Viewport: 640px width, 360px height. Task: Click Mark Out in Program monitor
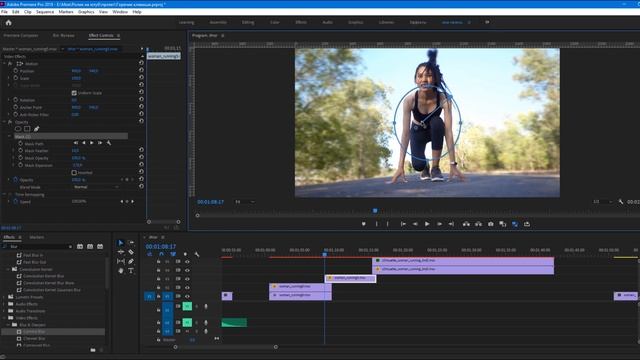(x=388, y=224)
